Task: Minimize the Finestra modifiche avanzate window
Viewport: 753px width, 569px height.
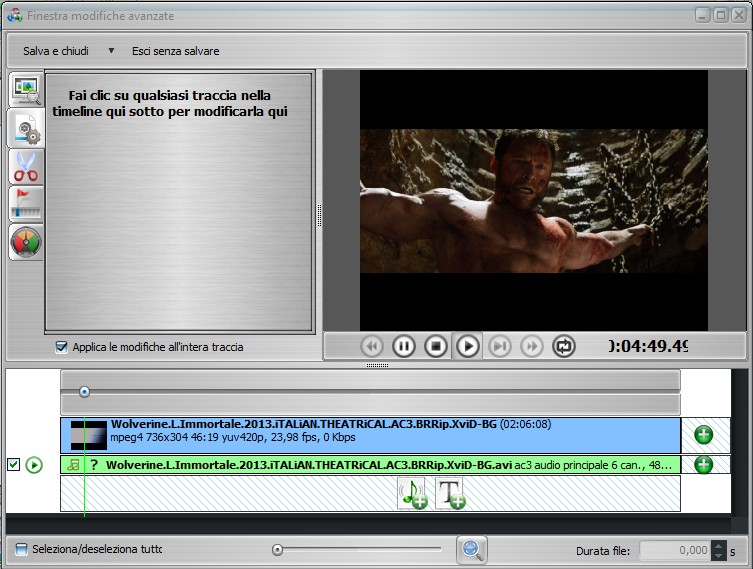Action: pyautogui.click(x=703, y=15)
